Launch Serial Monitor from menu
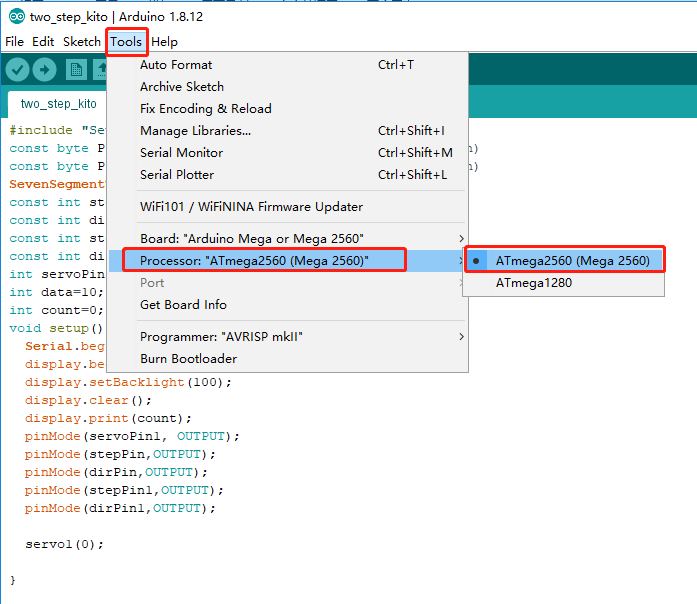Viewport: 697px width, 604px height. click(x=288, y=153)
